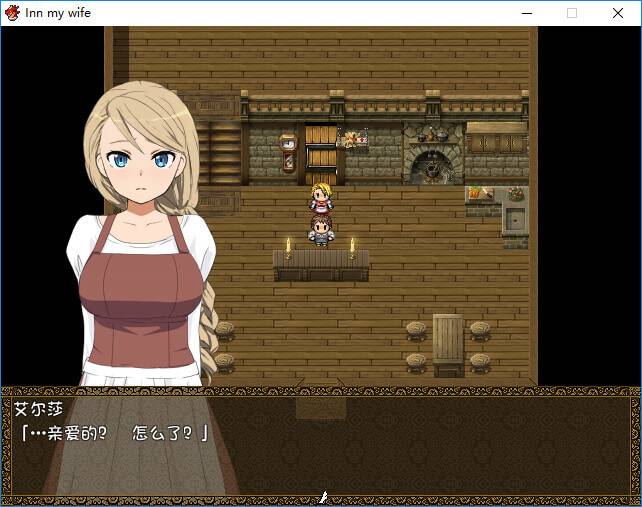Click the kitchen sink counter
The width and height of the screenshot is (642, 507).
514,220
